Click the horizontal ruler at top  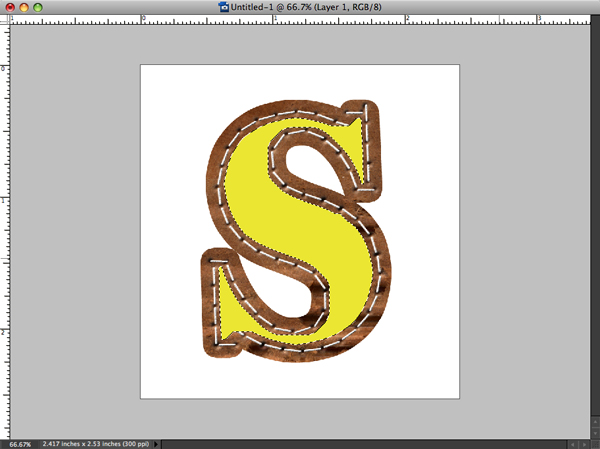click(x=300, y=19)
